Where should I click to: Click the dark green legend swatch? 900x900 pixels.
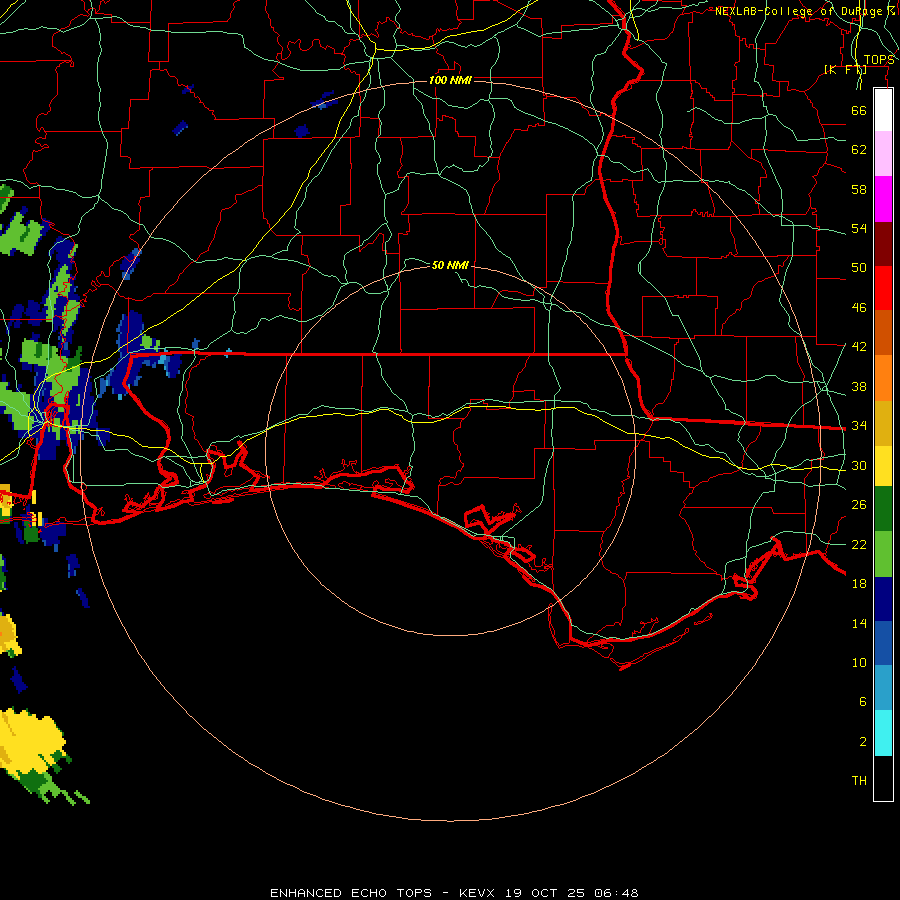(x=883, y=509)
